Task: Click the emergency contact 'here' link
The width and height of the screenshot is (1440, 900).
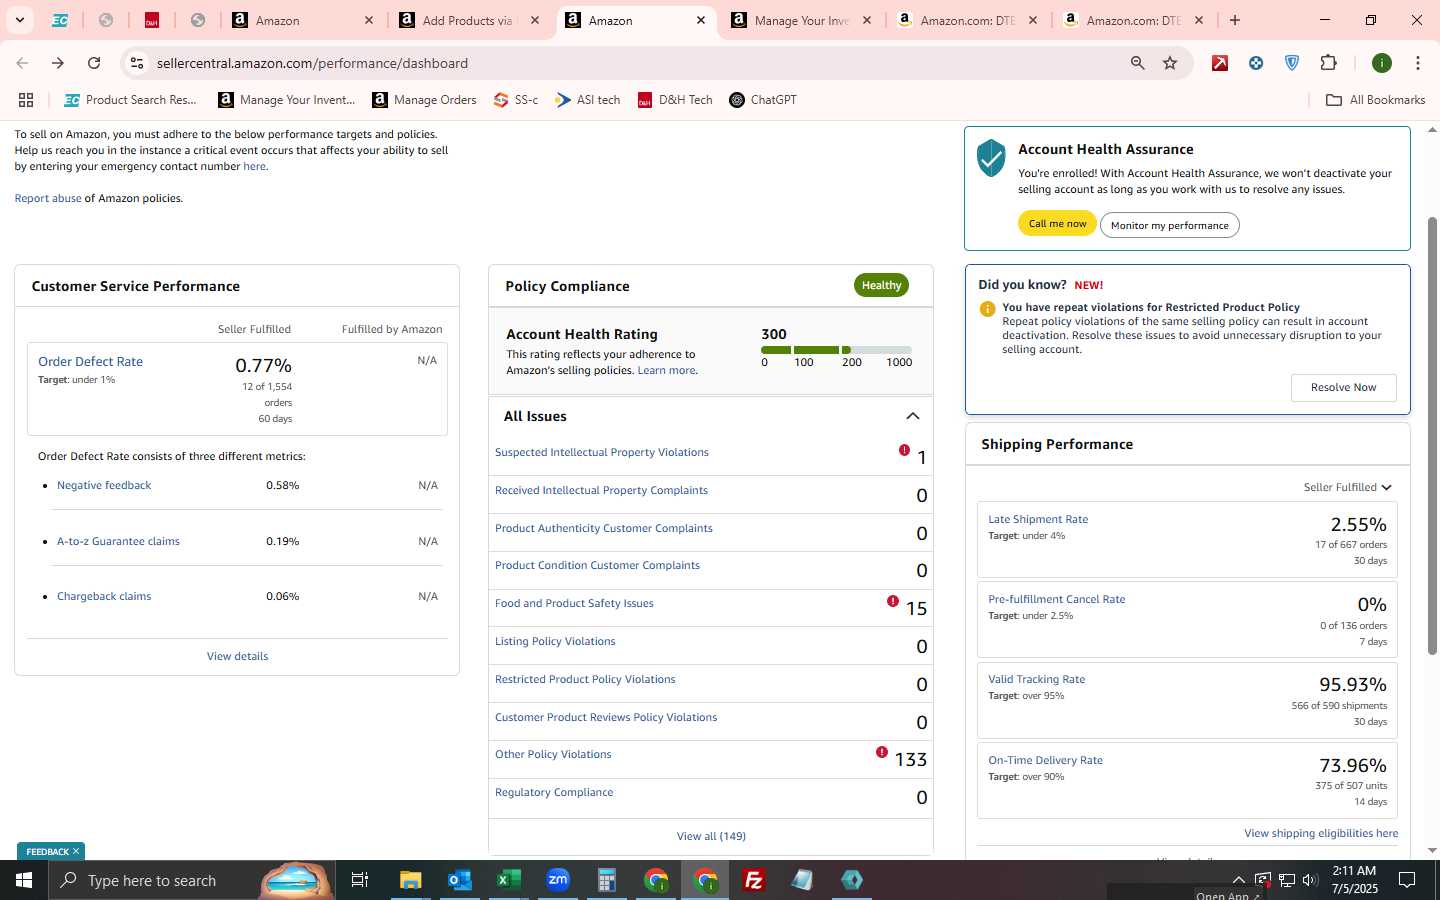Action: coord(254,166)
